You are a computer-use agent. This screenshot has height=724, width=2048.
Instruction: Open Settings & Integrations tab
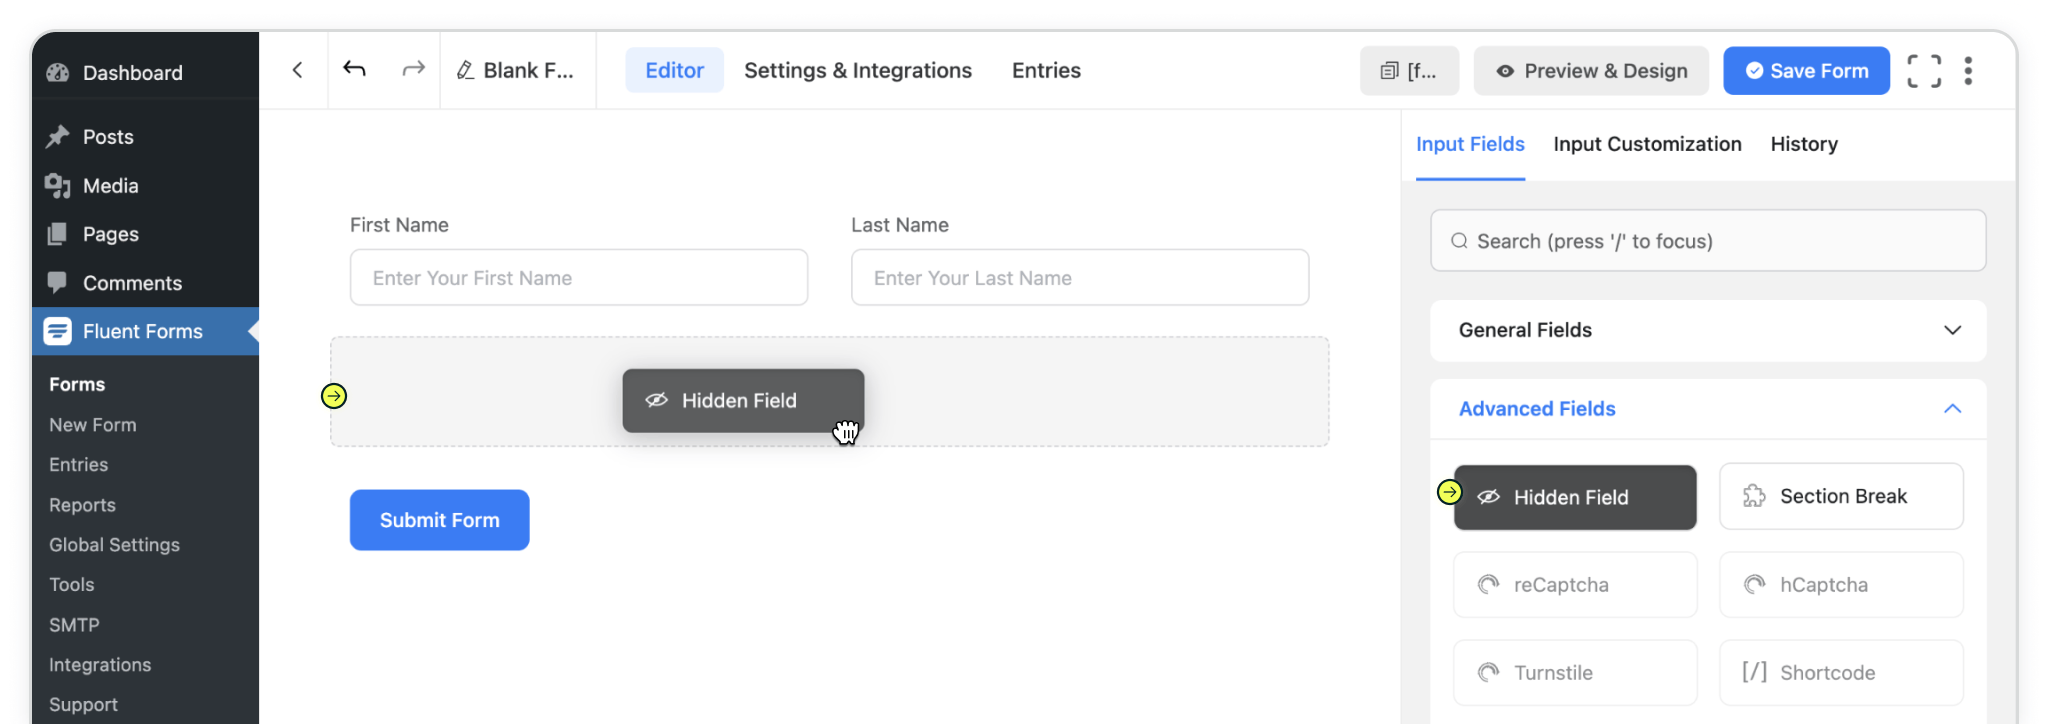[x=858, y=70]
